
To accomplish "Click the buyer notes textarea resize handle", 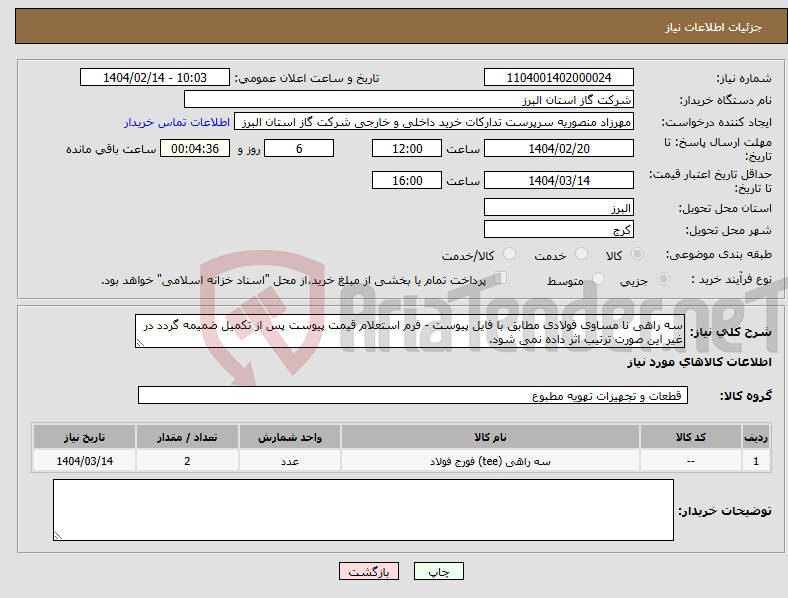I will [58, 536].
